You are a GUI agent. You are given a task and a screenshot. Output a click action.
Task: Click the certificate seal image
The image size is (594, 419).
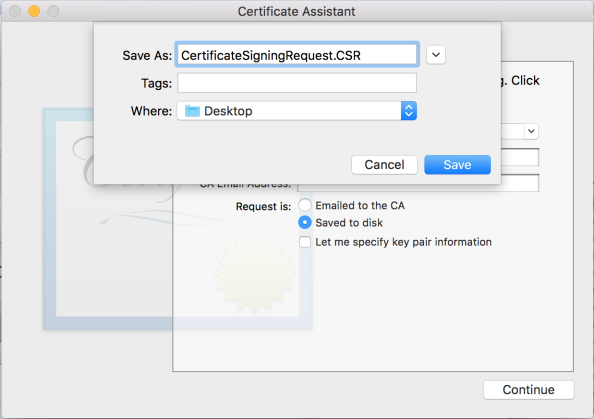click(254, 273)
